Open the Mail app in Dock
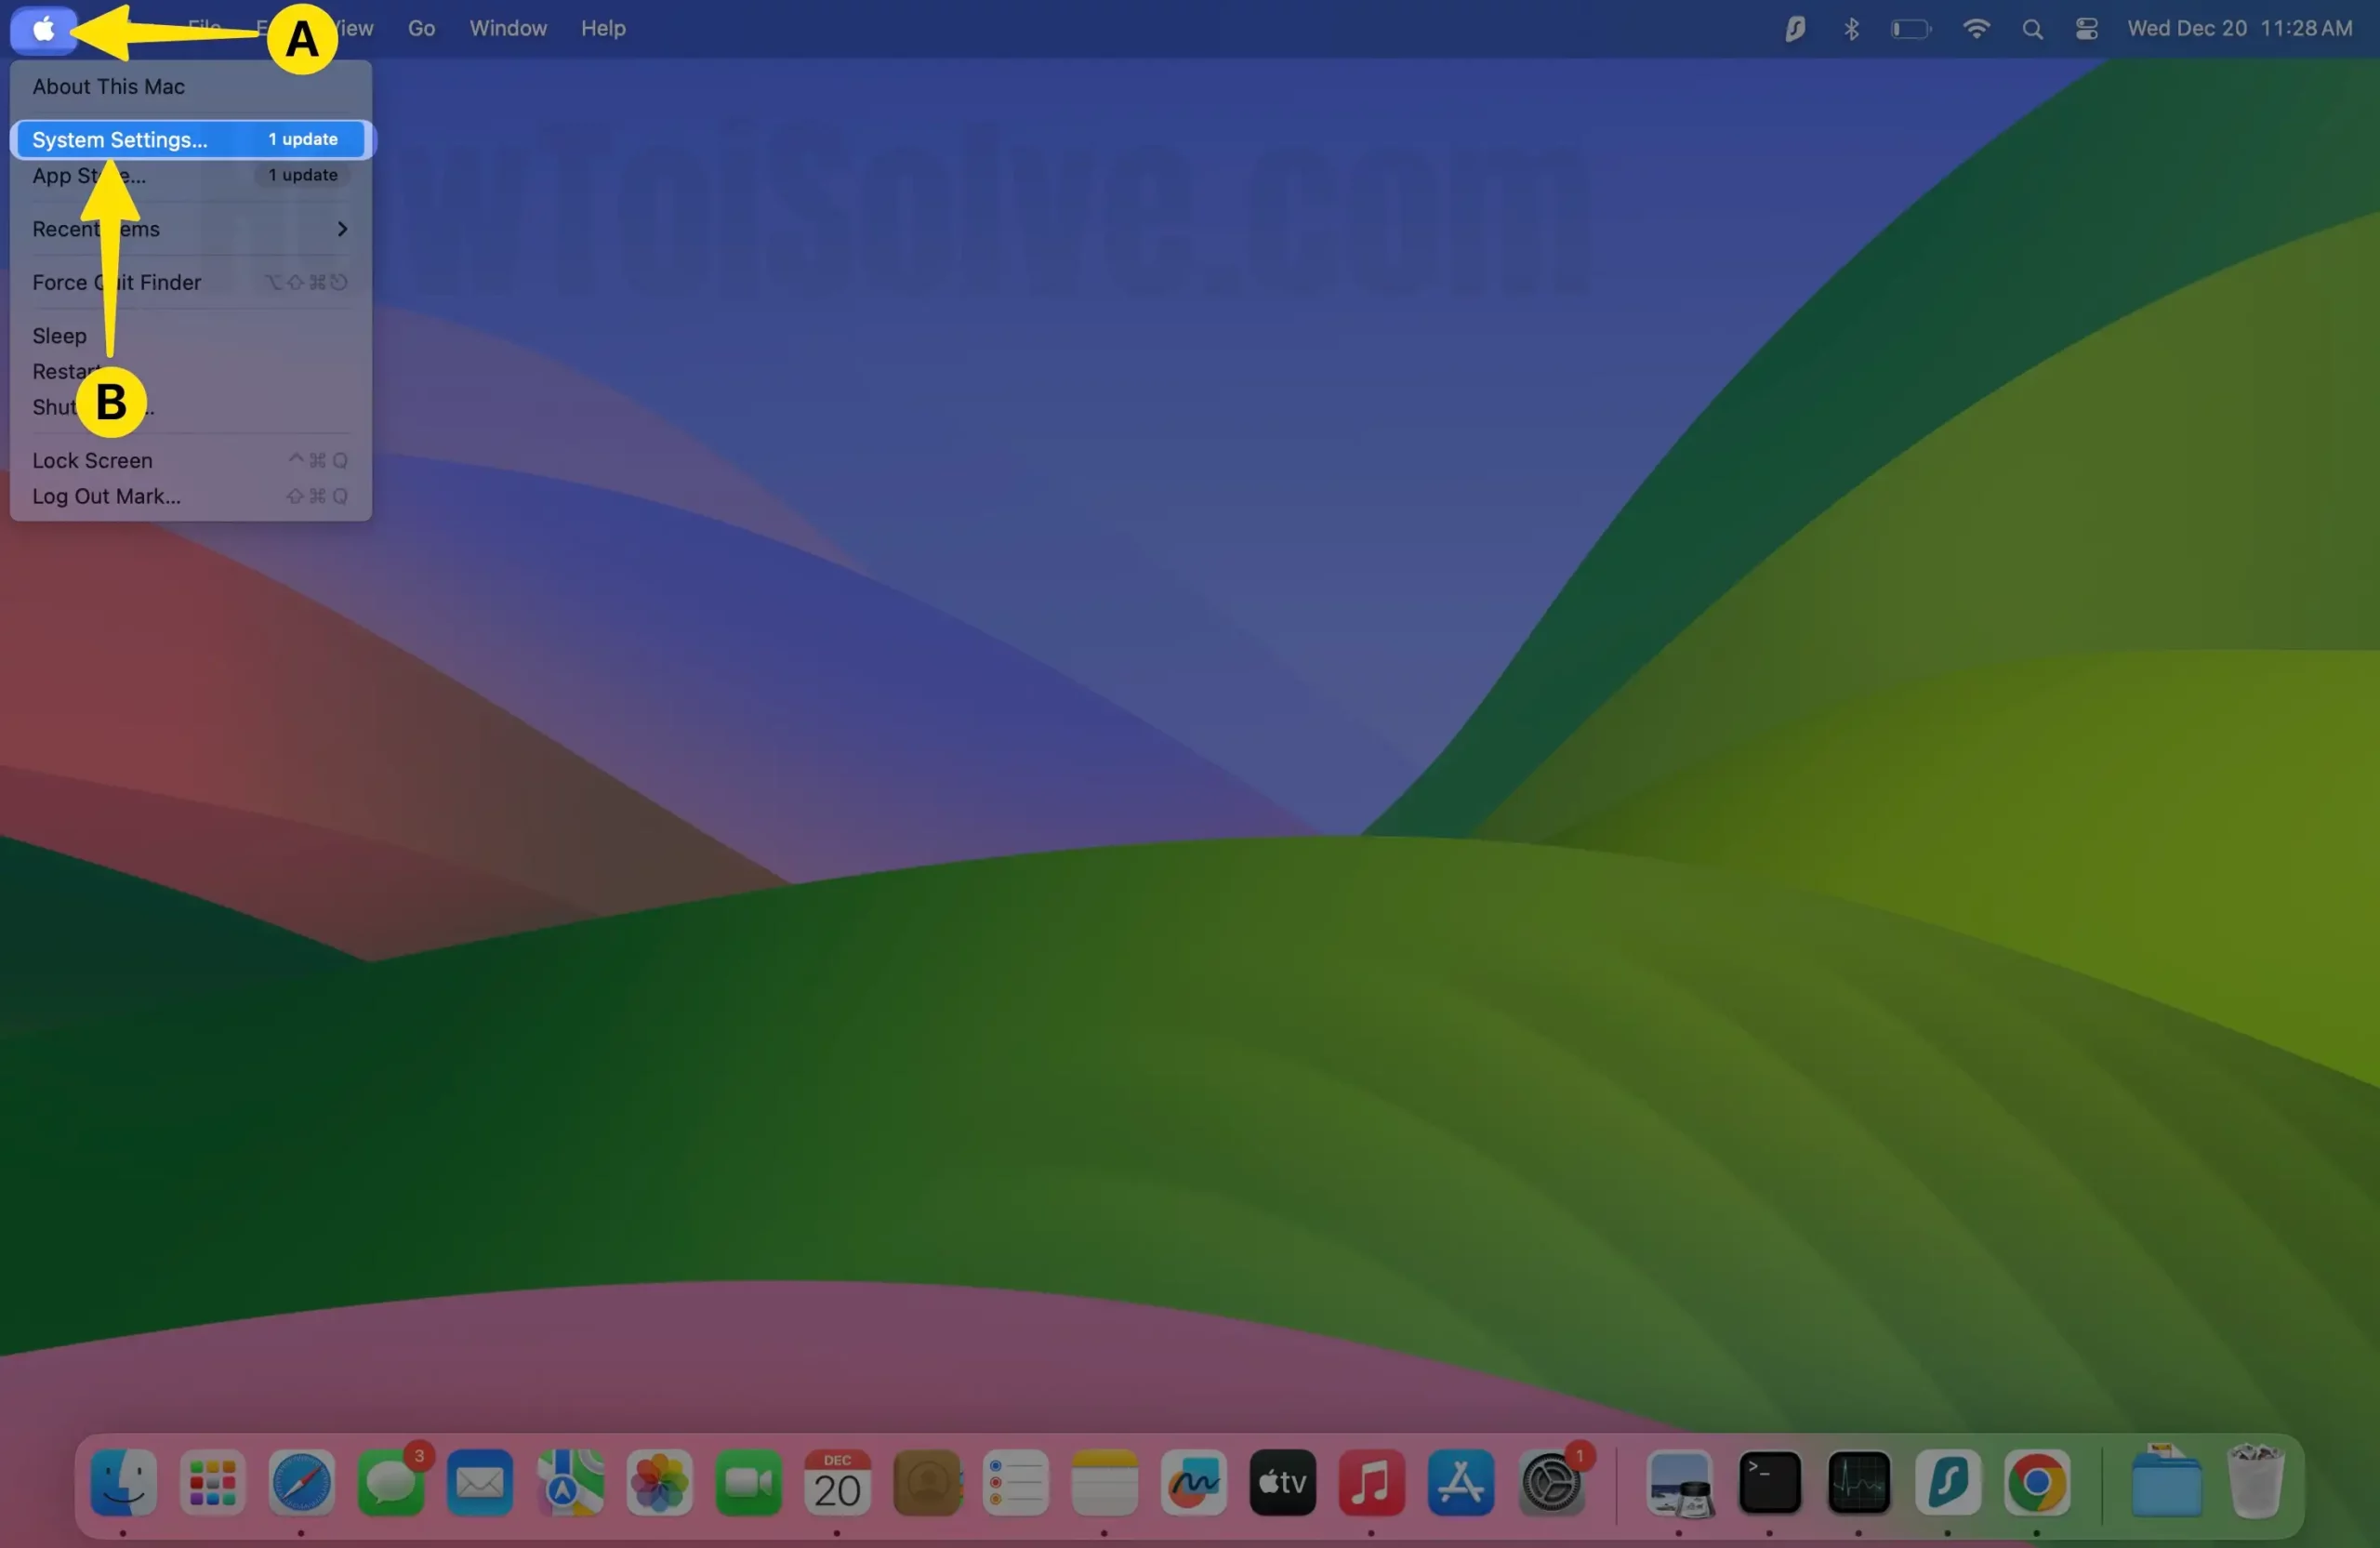Image resolution: width=2380 pixels, height=1548 pixels. [x=480, y=1482]
